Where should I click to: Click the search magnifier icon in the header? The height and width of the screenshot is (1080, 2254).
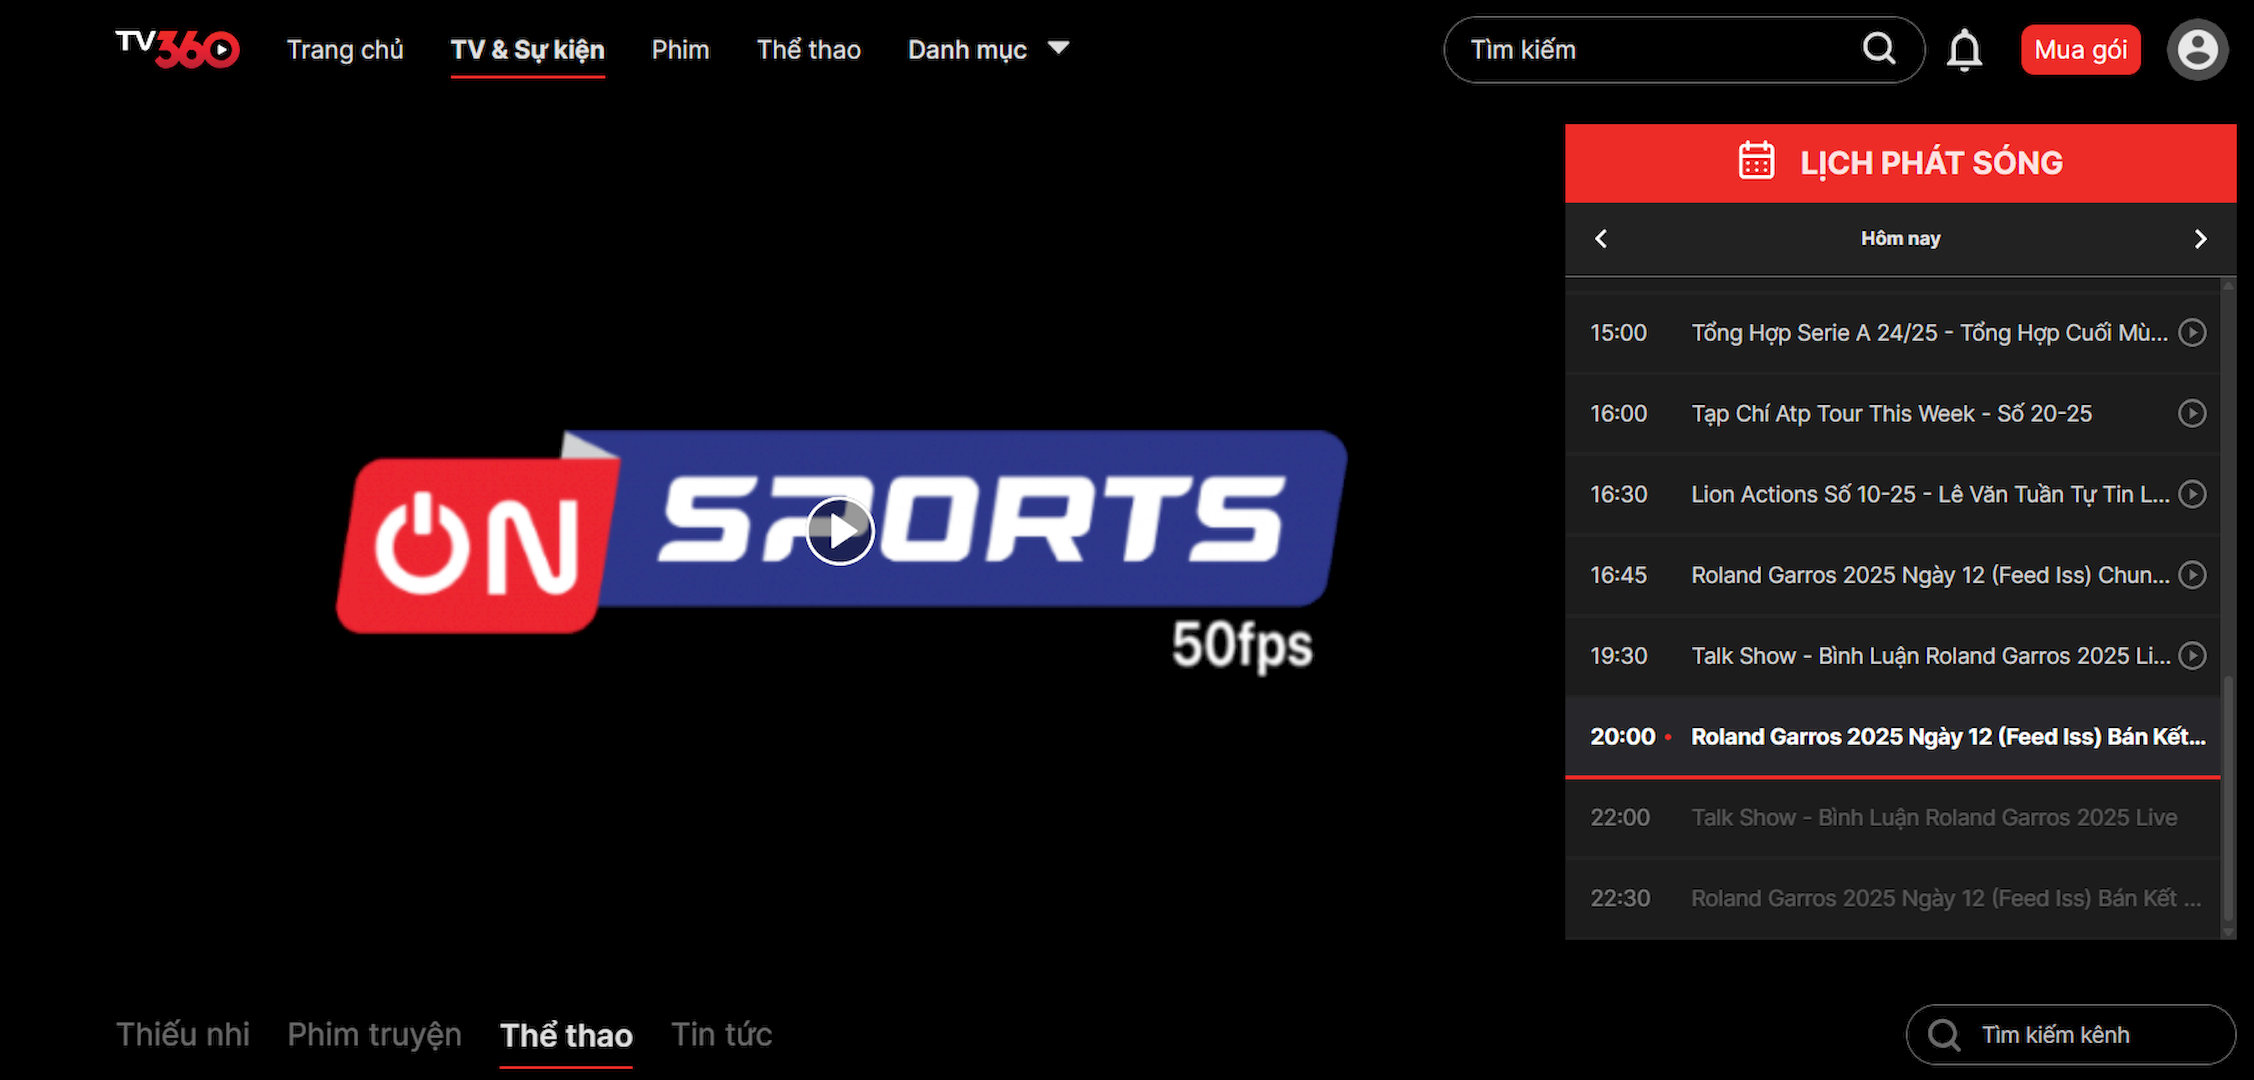[1879, 48]
